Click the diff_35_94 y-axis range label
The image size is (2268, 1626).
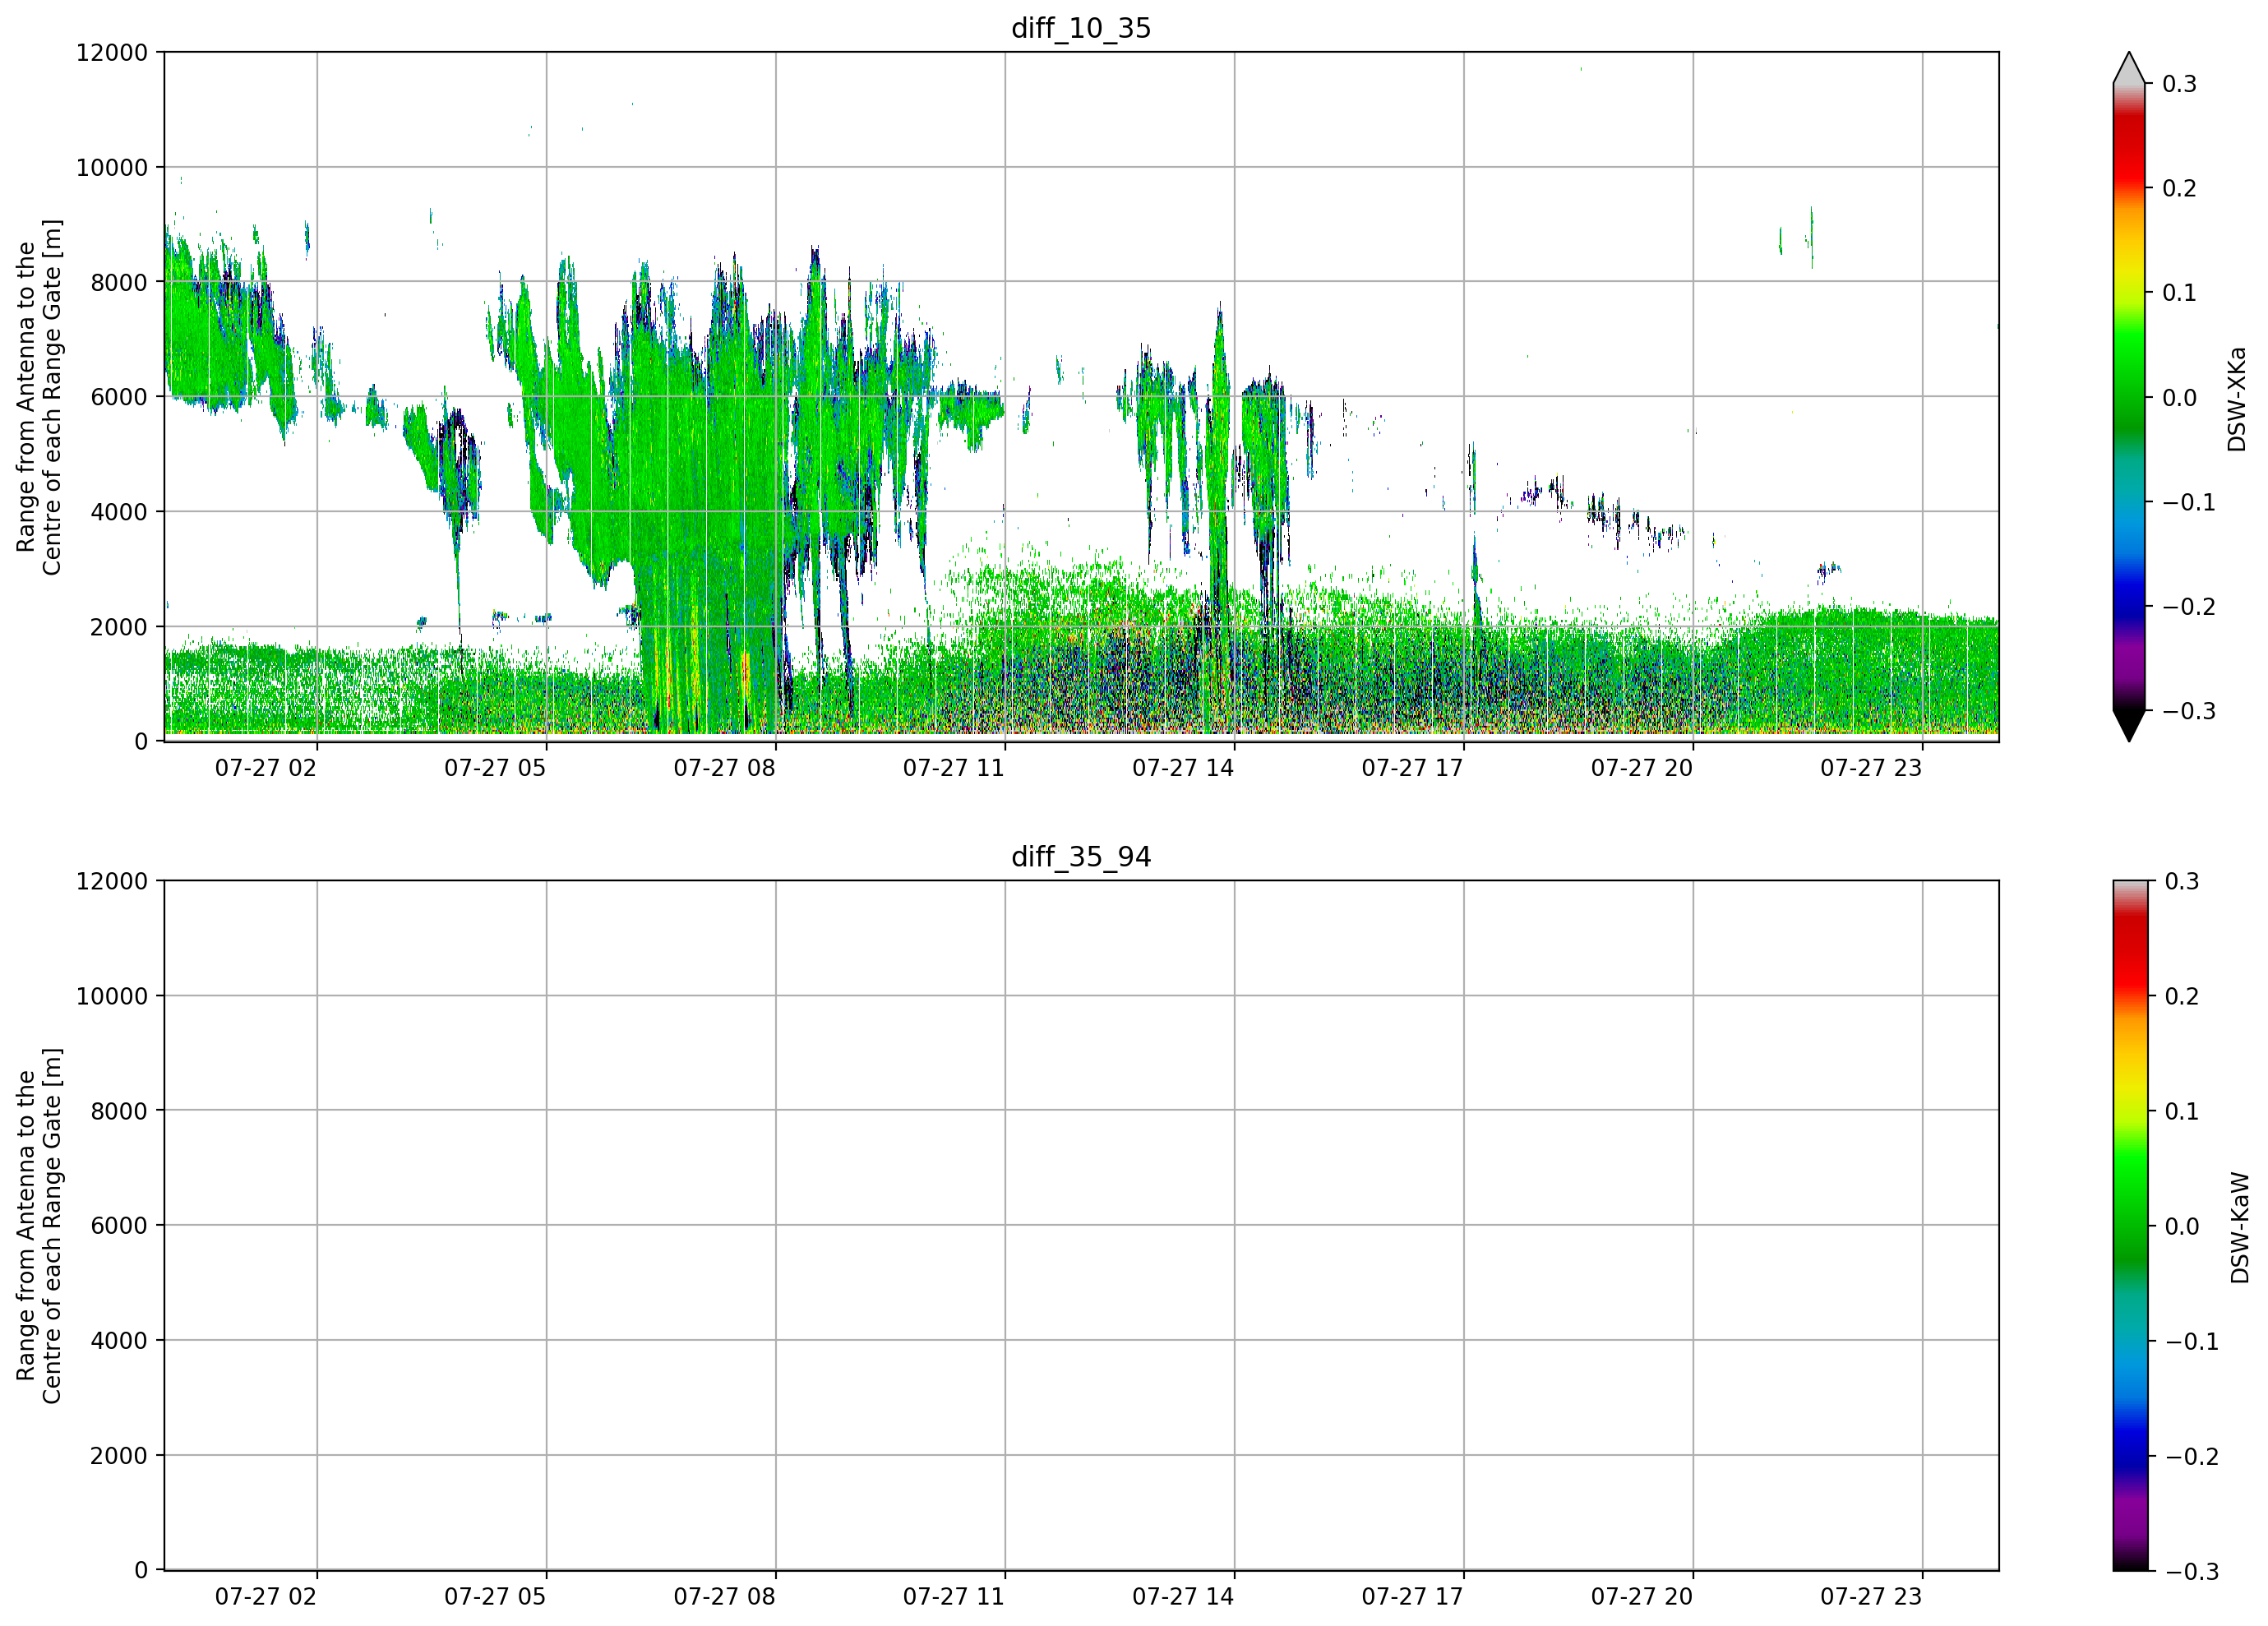click(39, 1225)
